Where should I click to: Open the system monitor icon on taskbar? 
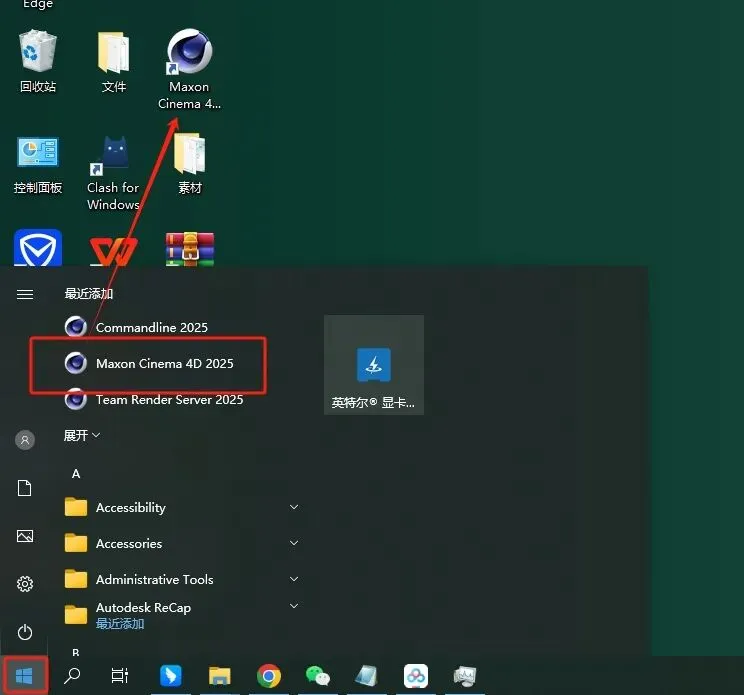pyautogui.click(x=465, y=676)
